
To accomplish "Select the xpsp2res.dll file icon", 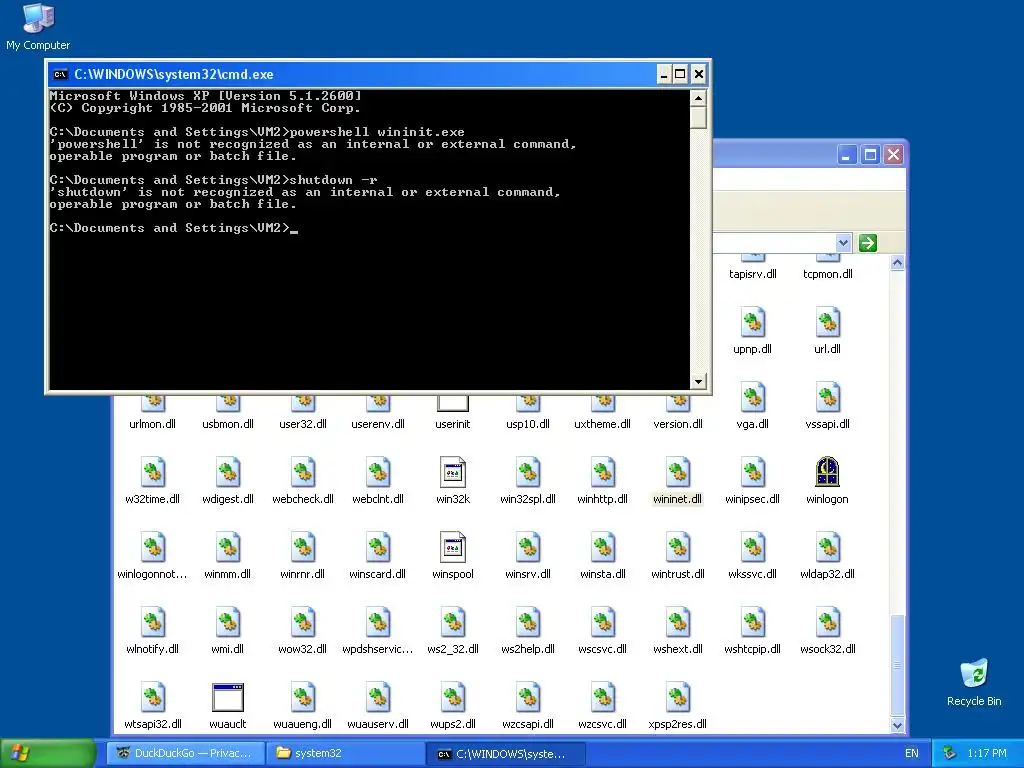I will click(677, 697).
